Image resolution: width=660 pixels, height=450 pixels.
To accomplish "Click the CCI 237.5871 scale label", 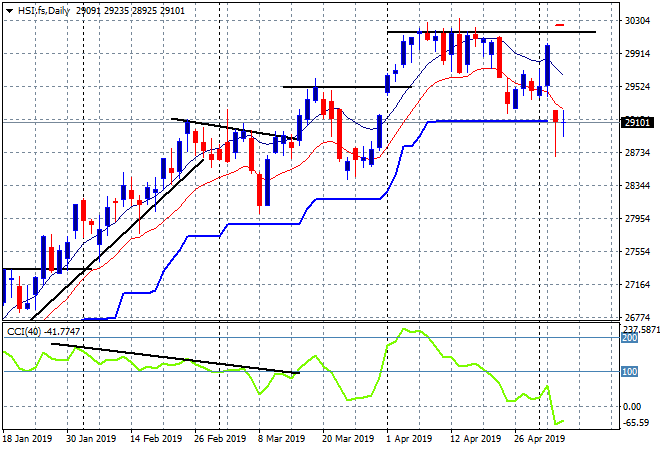I will (641, 329).
